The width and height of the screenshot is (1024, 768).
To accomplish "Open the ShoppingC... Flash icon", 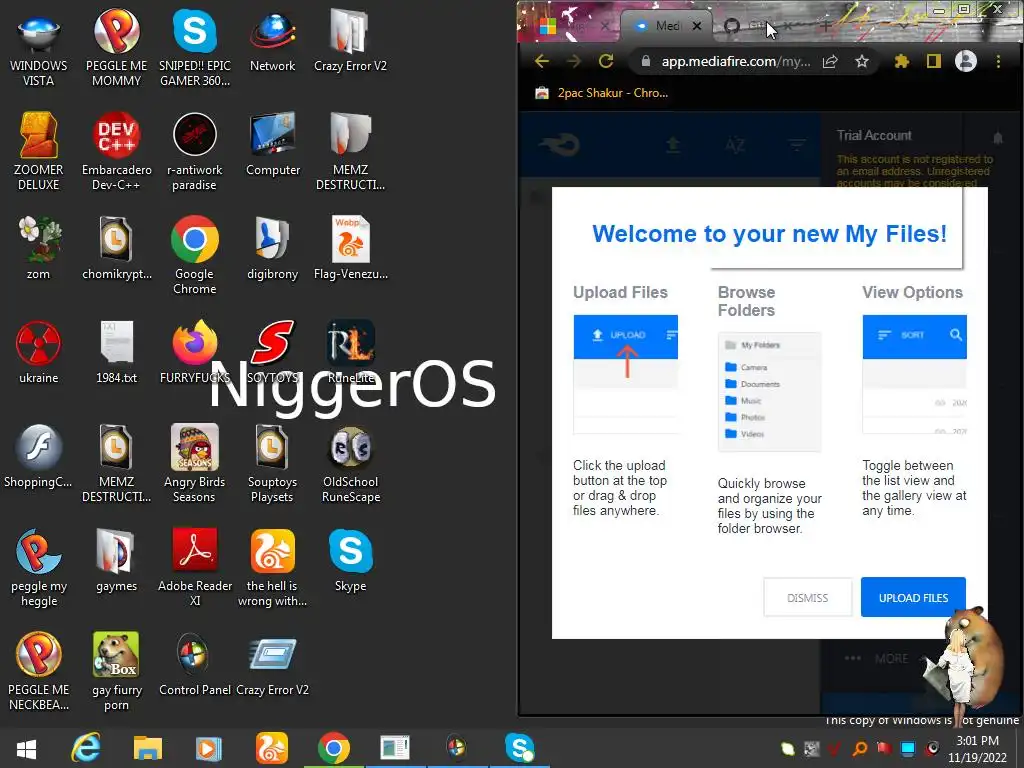I will point(39,456).
